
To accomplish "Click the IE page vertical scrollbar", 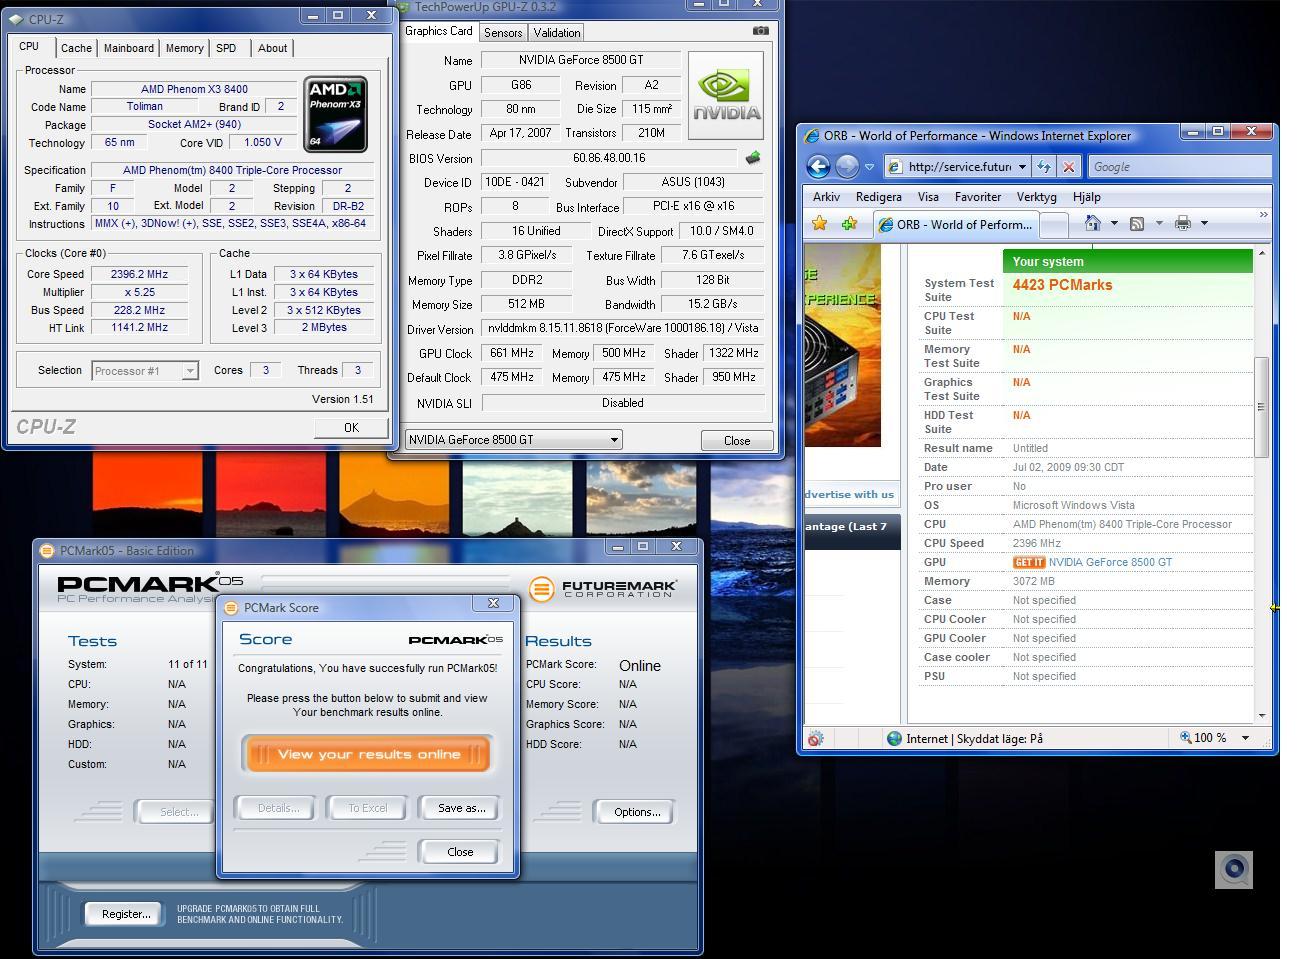I will click(x=1262, y=406).
